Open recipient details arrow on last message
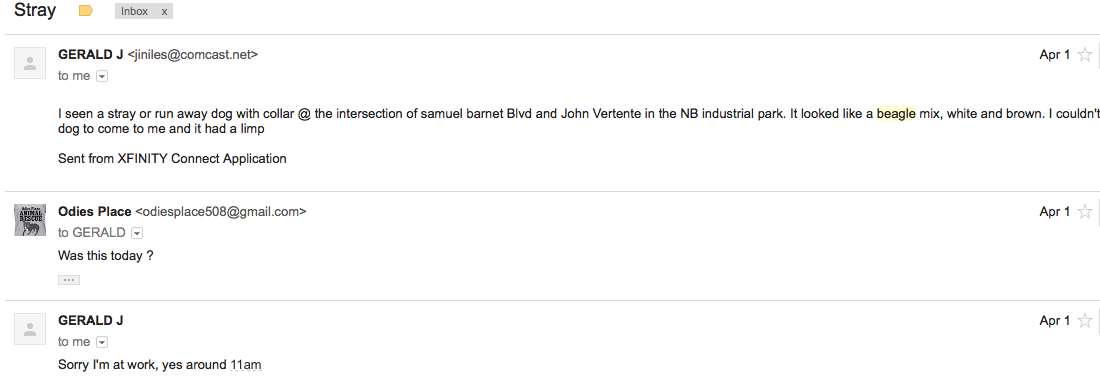The image size is (1100, 382). [102, 342]
